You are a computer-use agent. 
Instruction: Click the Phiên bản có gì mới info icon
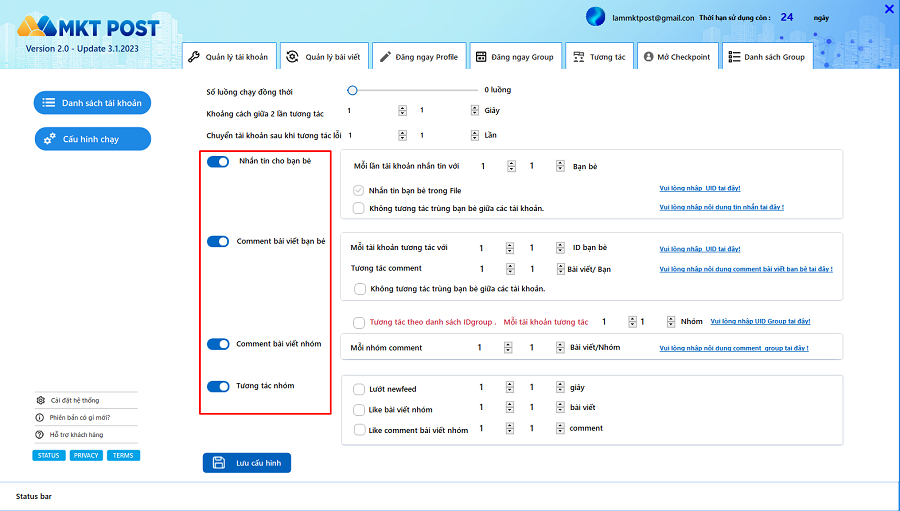pos(40,417)
